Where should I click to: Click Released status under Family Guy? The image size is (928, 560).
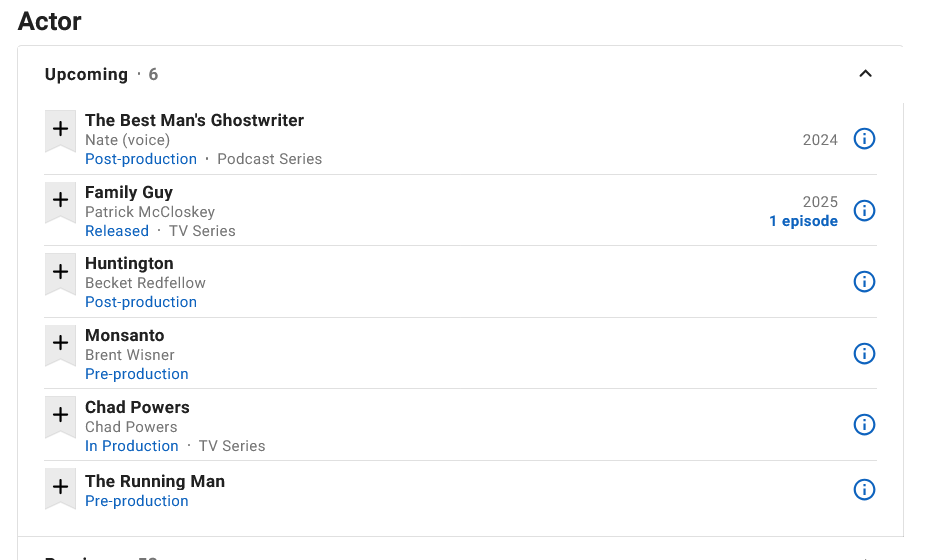(117, 231)
